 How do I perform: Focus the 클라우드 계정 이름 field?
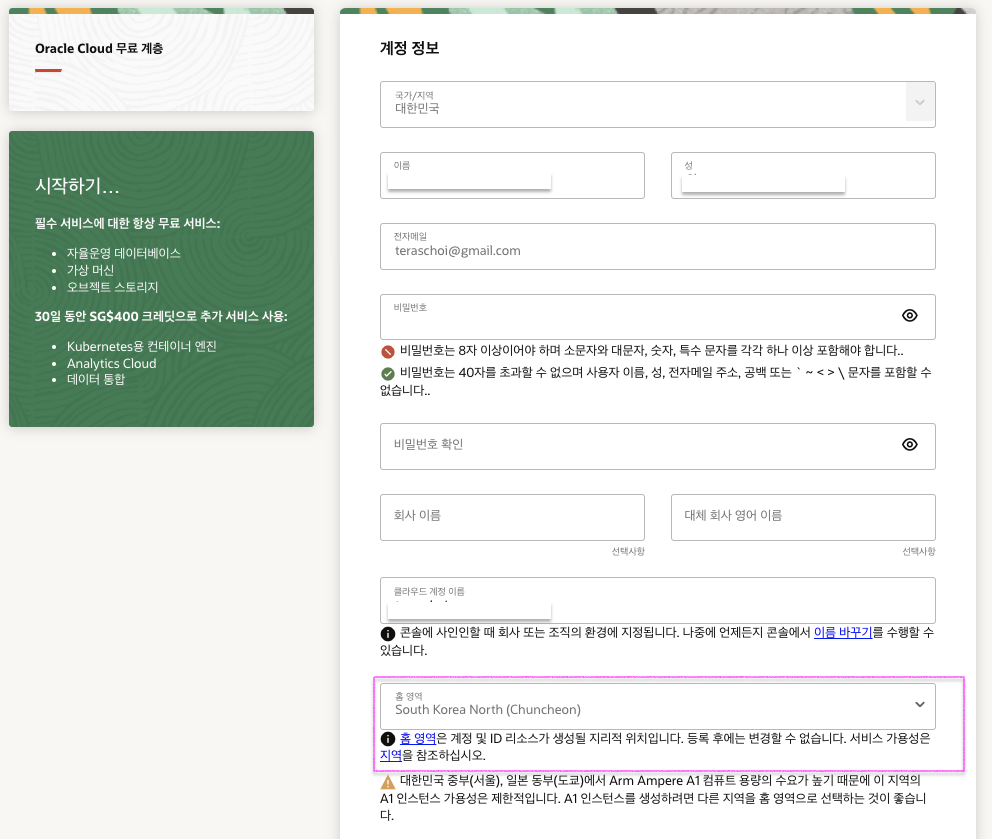657,600
